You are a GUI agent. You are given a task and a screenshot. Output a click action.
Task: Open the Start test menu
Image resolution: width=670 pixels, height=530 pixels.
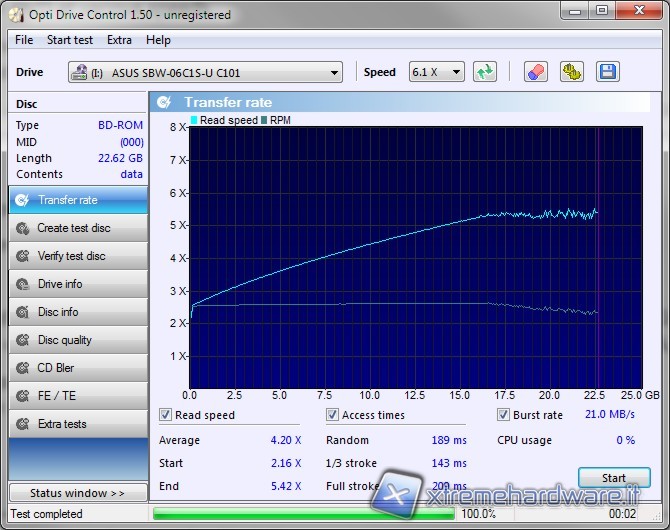(69, 40)
